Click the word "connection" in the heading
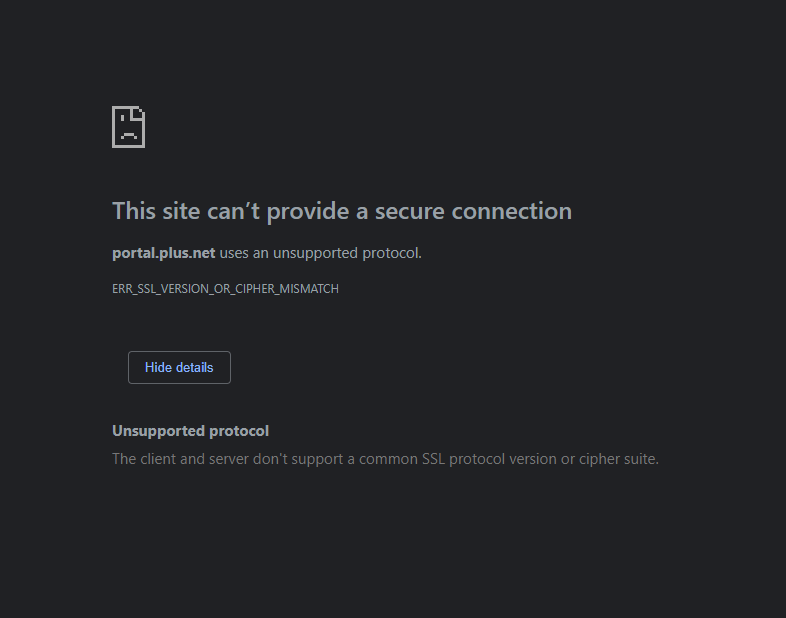This screenshot has height=618, width=786. point(511,211)
